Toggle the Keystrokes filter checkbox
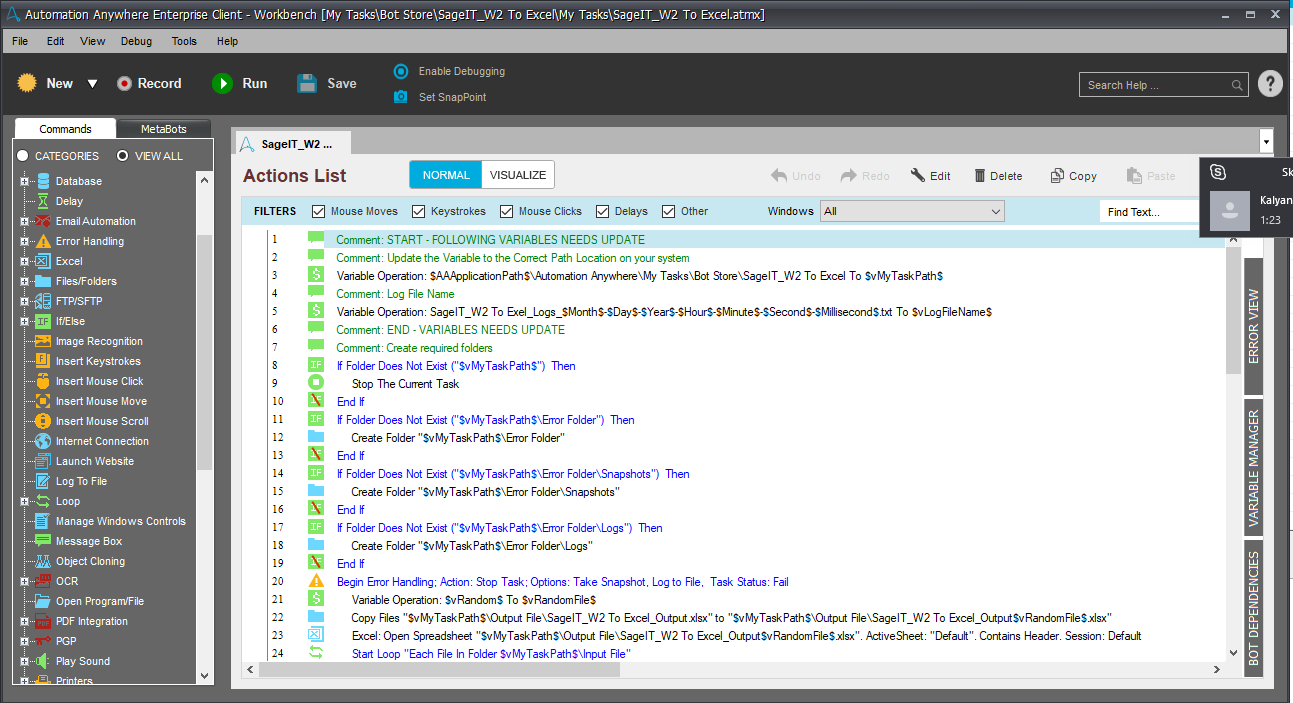 click(x=419, y=211)
